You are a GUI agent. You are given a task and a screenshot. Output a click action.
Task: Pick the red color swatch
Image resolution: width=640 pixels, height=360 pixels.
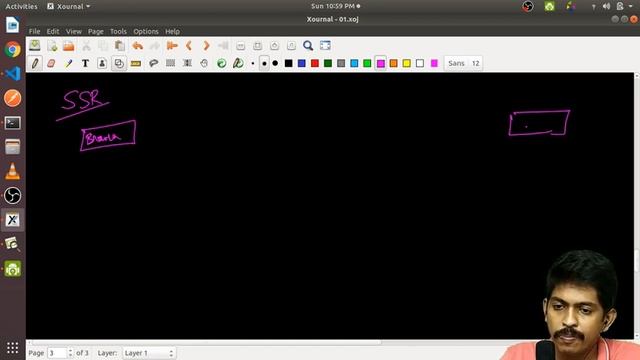[315, 63]
